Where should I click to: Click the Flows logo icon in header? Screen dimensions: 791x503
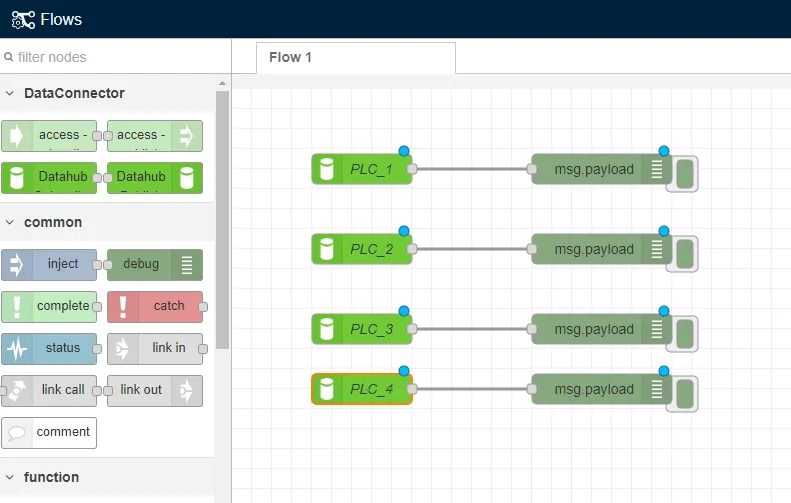click(23, 20)
